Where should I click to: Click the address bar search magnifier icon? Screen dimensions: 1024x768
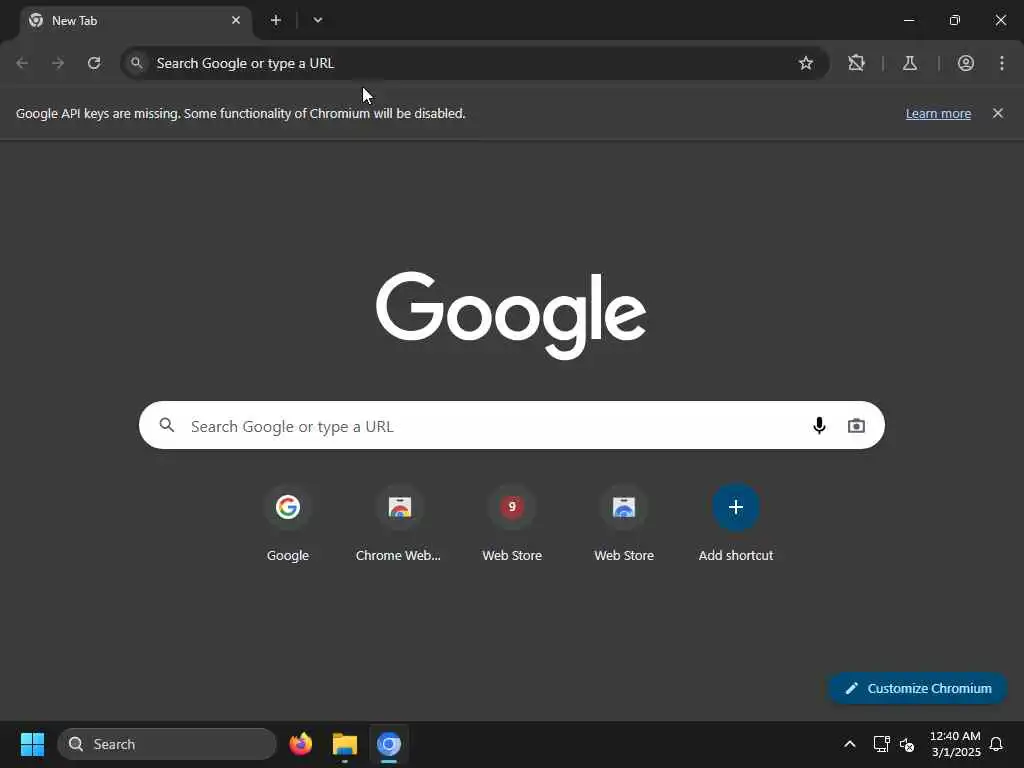point(136,63)
